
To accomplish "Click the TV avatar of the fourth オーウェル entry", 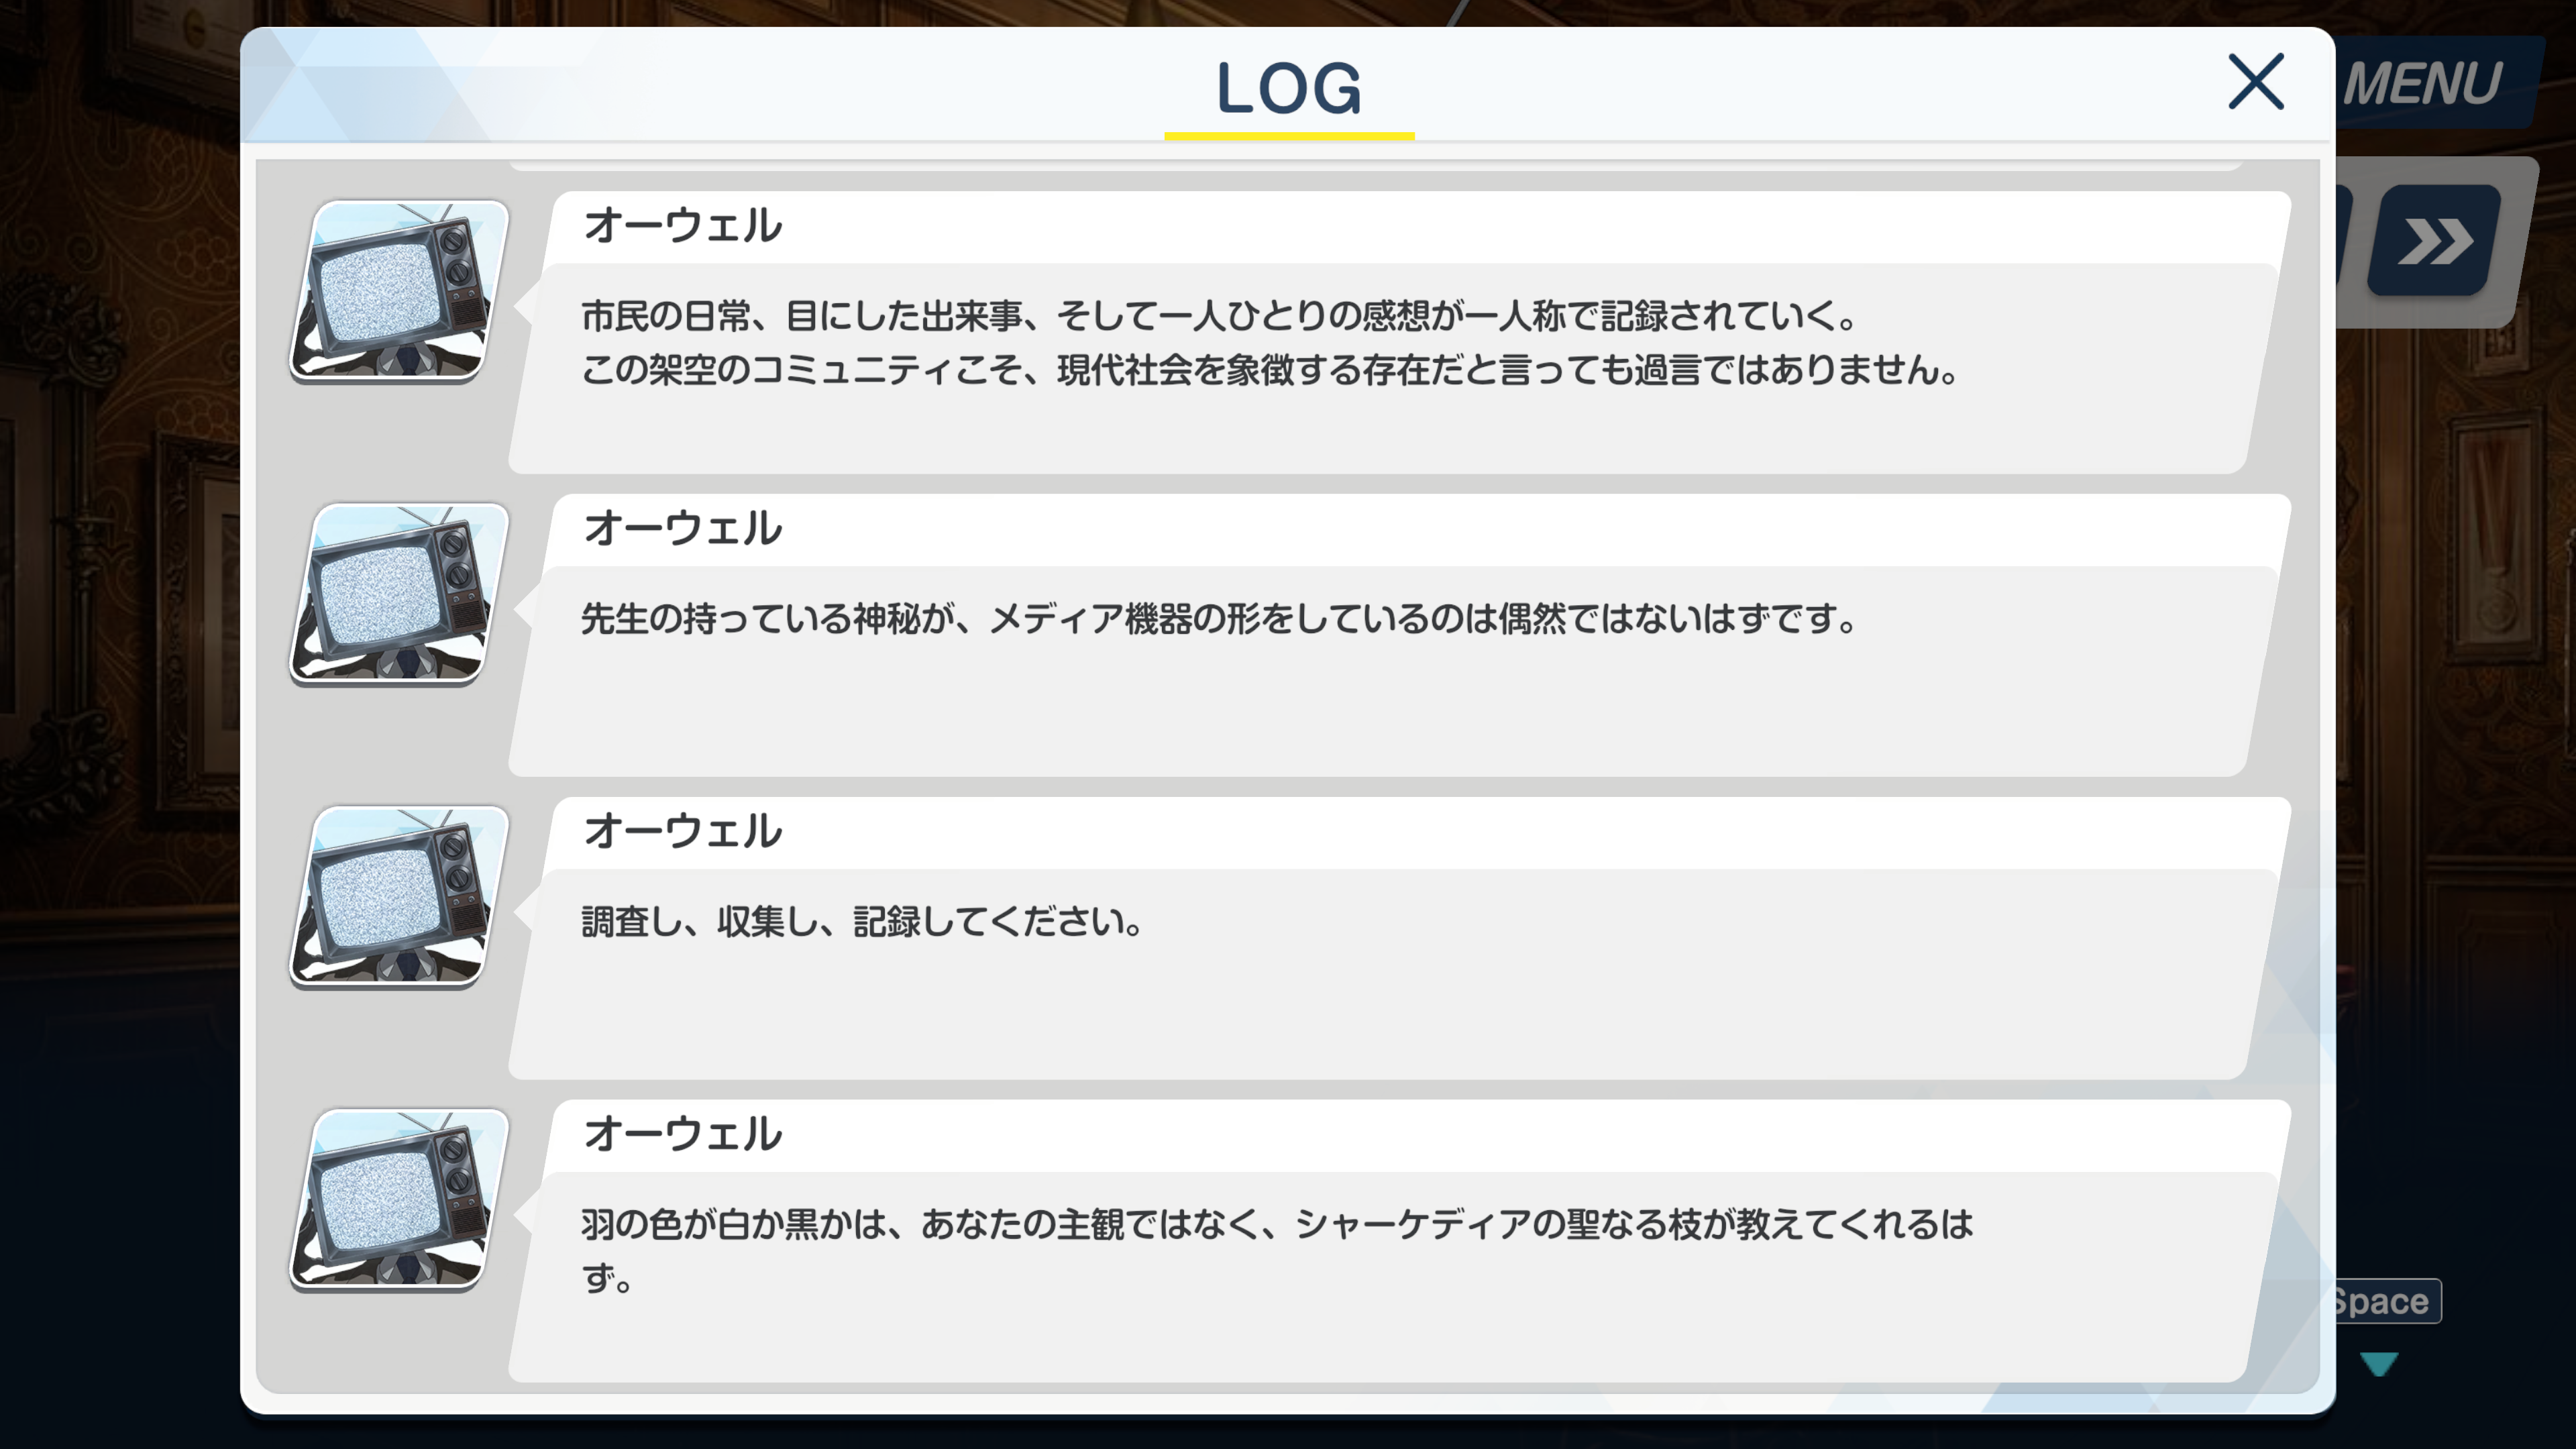I will (x=399, y=1200).
